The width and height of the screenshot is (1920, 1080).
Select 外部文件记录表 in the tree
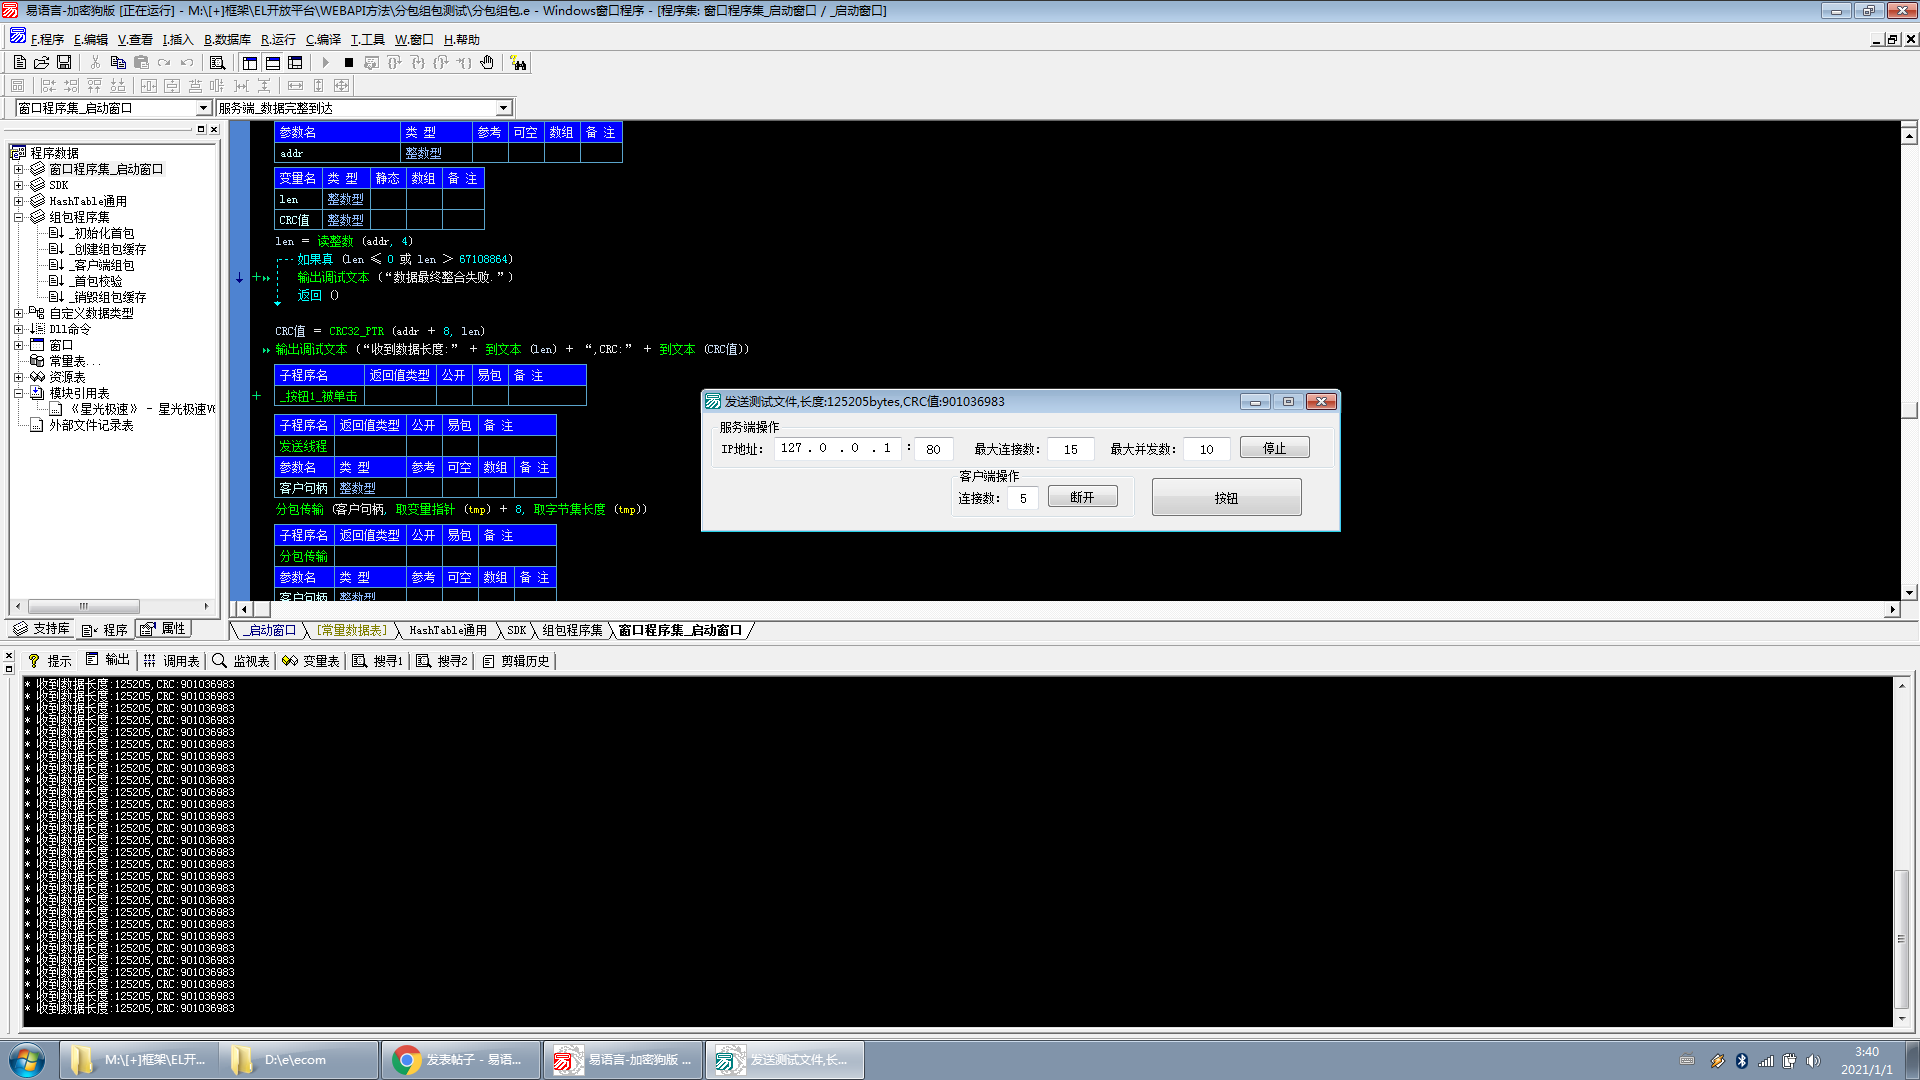click(91, 425)
